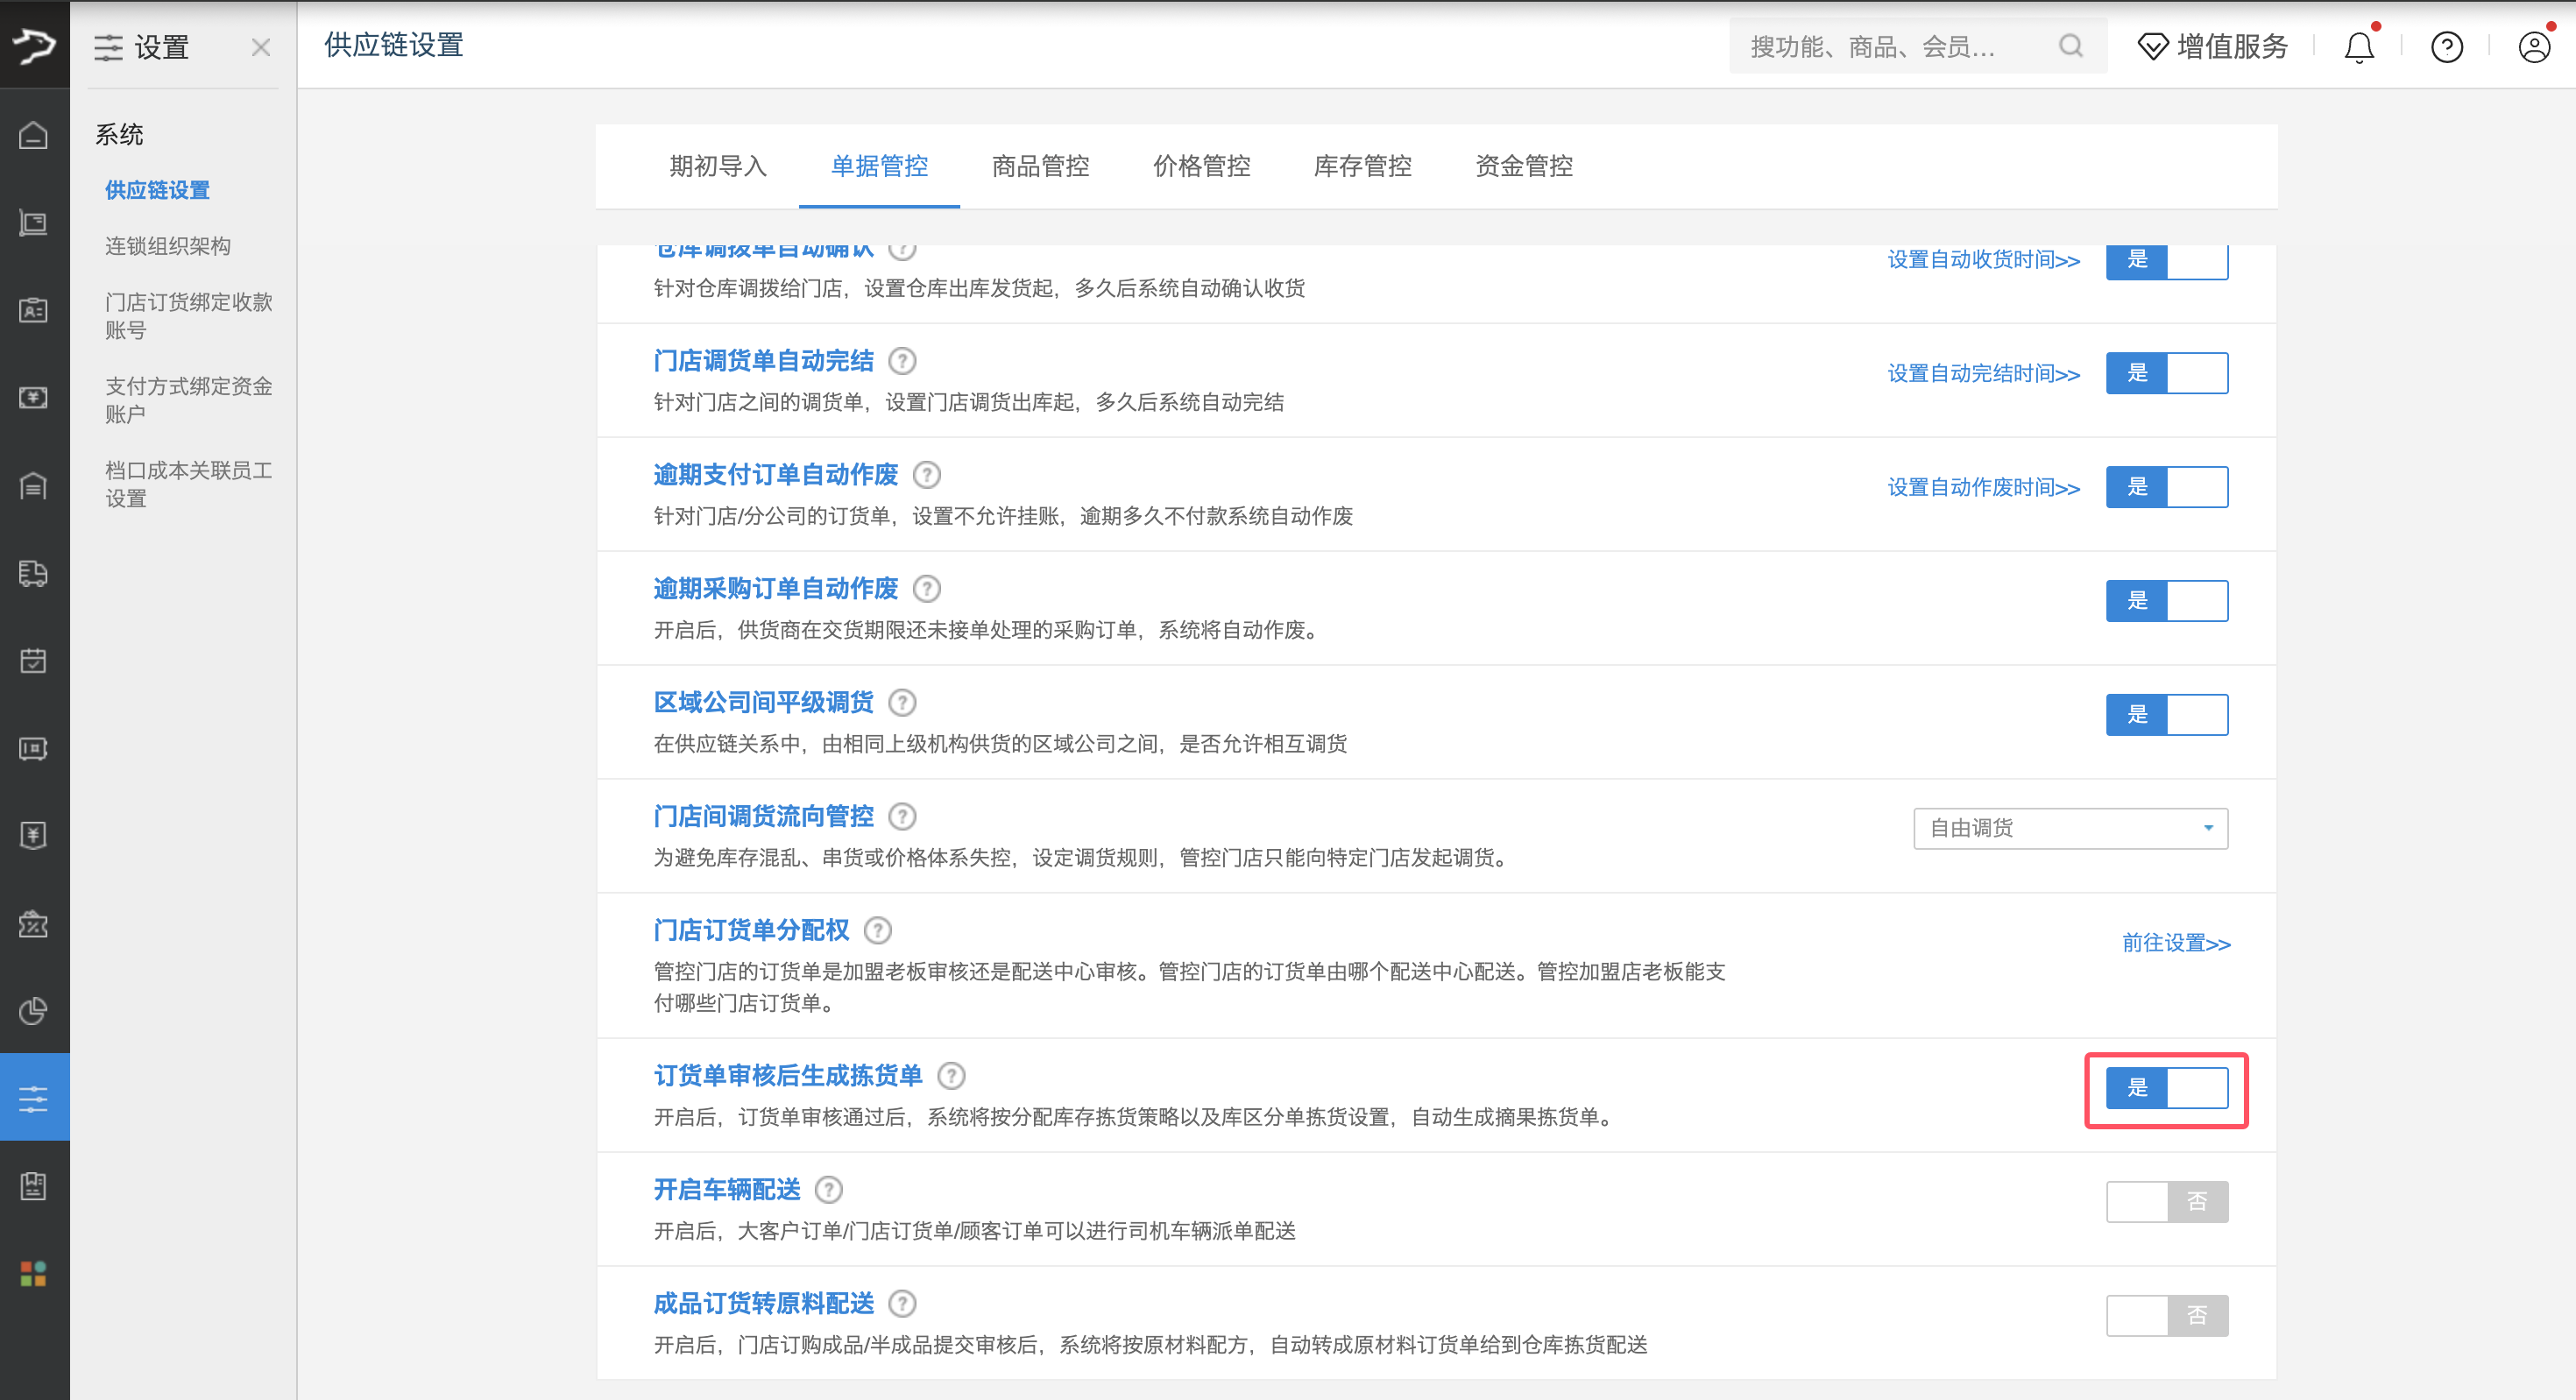Disable the 订货单审核后生成拣货单 switch

point(2167,1088)
